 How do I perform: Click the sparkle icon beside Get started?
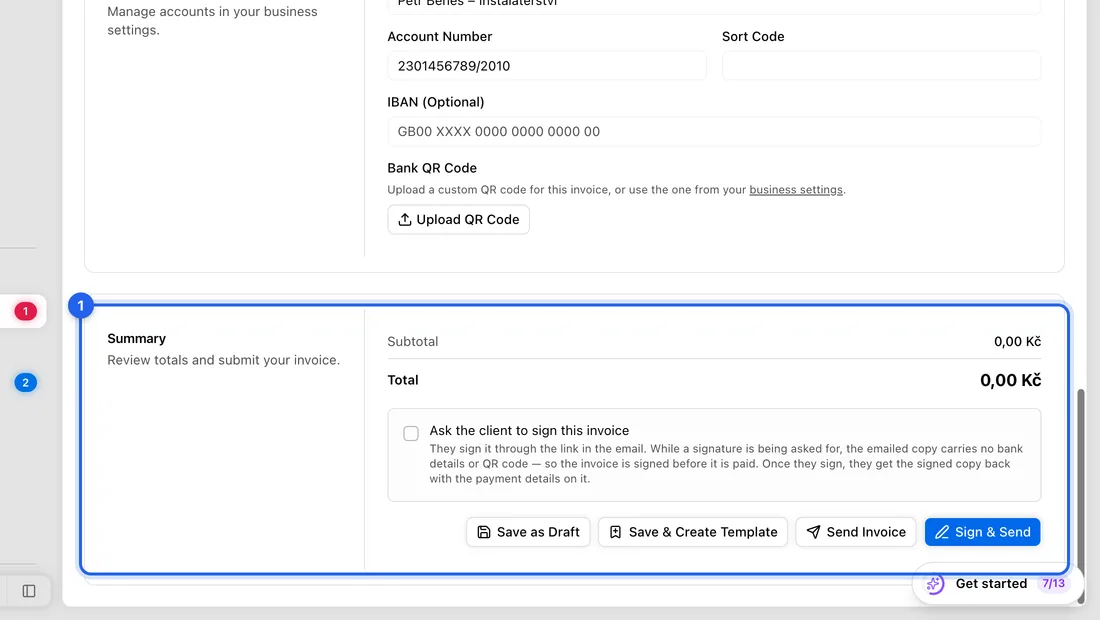[934, 584]
